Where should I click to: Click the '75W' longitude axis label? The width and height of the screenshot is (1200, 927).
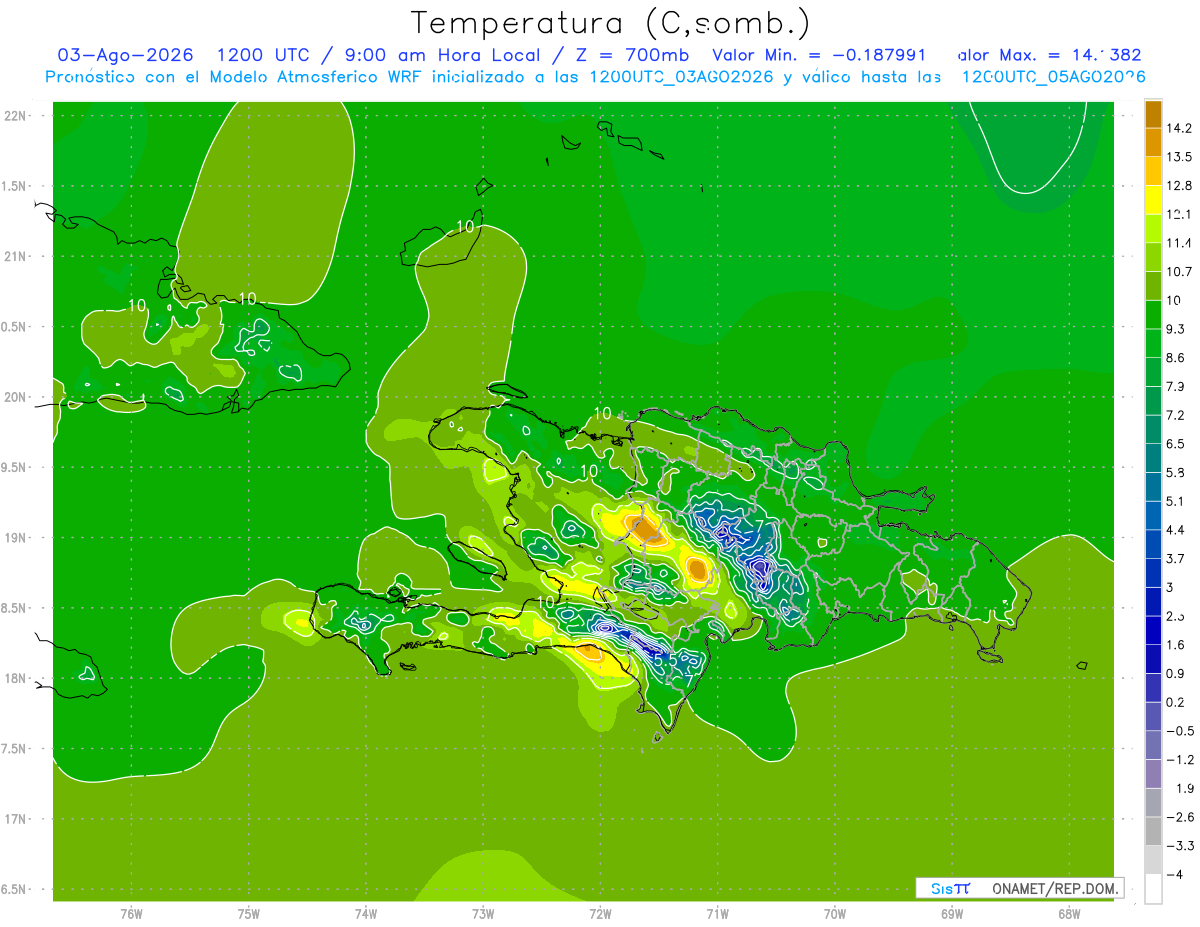(249, 914)
